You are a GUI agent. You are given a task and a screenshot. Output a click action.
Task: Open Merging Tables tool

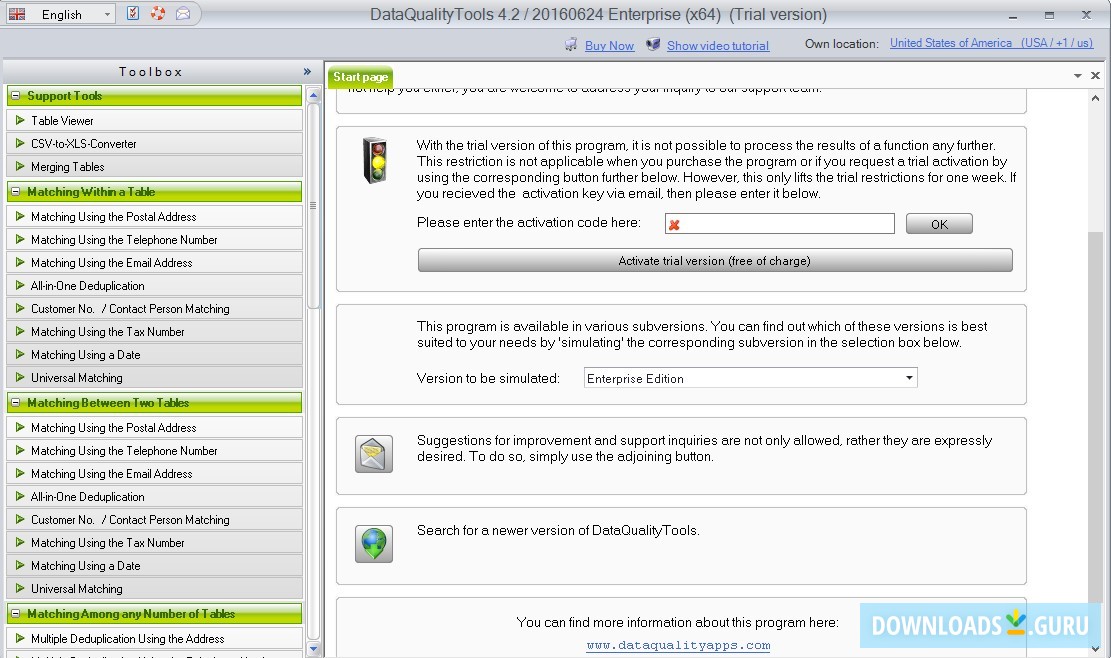tap(154, 167)
